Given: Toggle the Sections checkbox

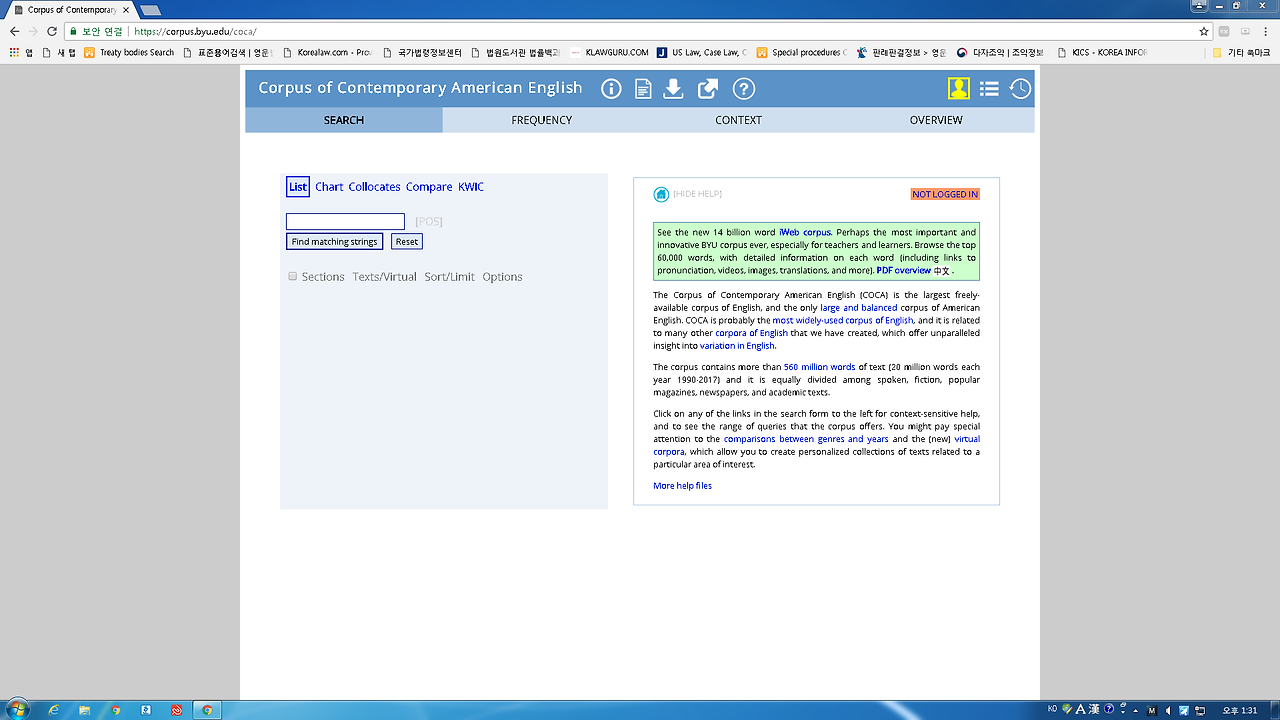Looking at the screenshot, I should point(293,276).
